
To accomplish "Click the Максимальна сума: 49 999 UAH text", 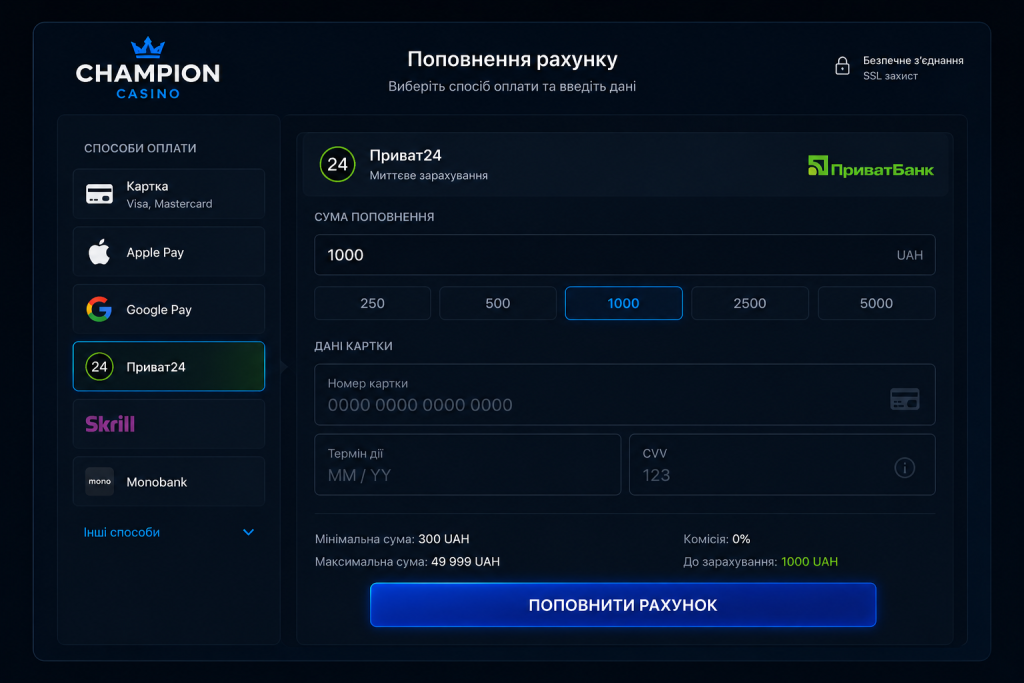I will (407, 562).
